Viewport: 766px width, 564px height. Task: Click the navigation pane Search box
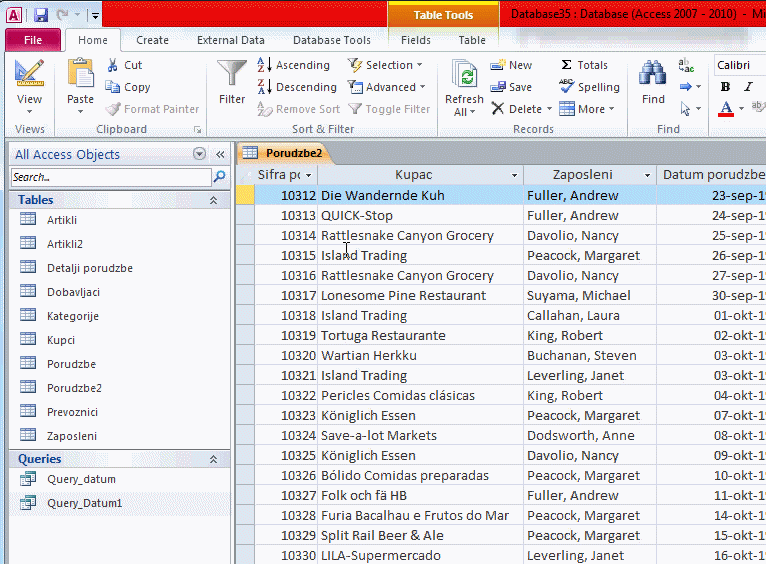coord(110,177)
